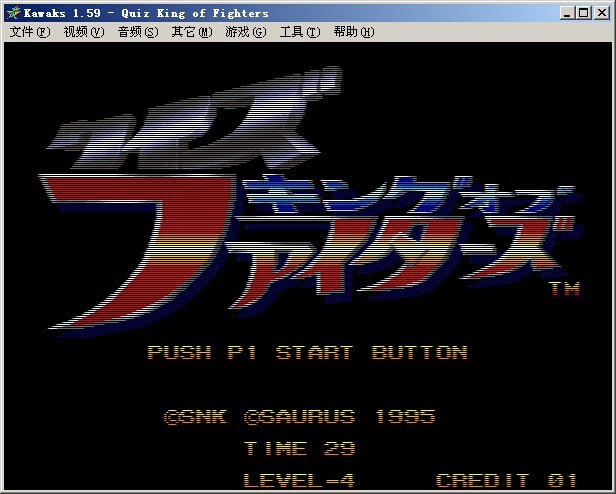616x494 pixels.
Task: Open the 文件(F) file menu
Action: point(30,32)
